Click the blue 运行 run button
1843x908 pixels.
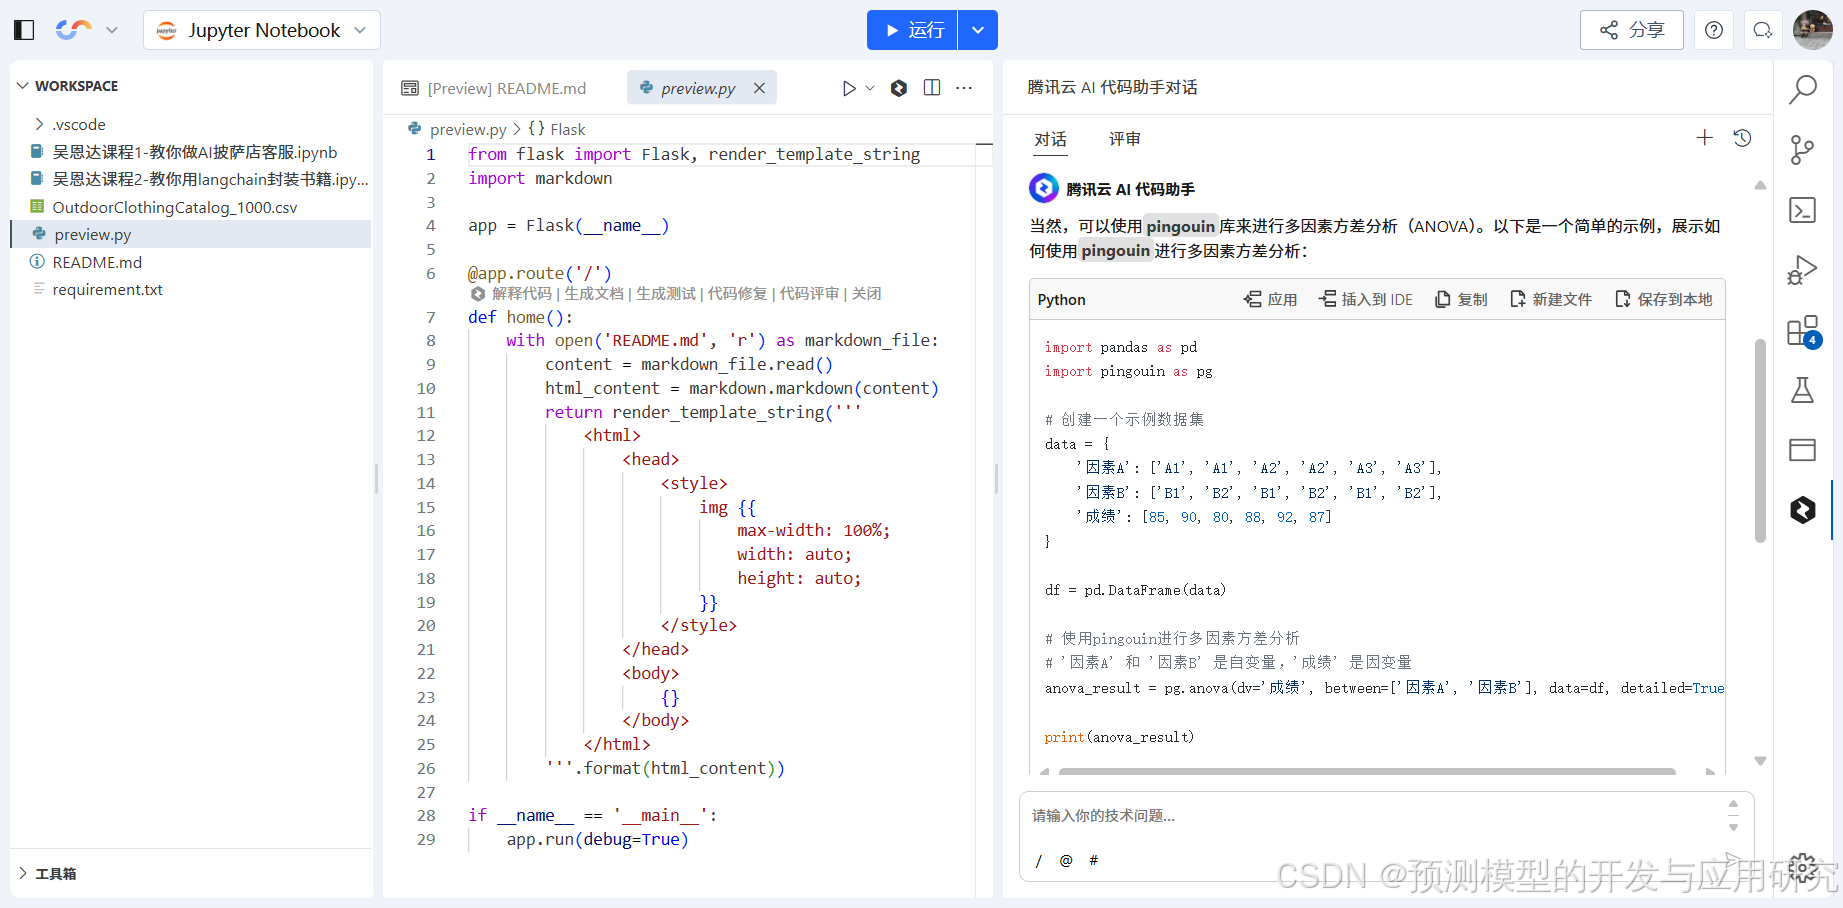point(912,30)
